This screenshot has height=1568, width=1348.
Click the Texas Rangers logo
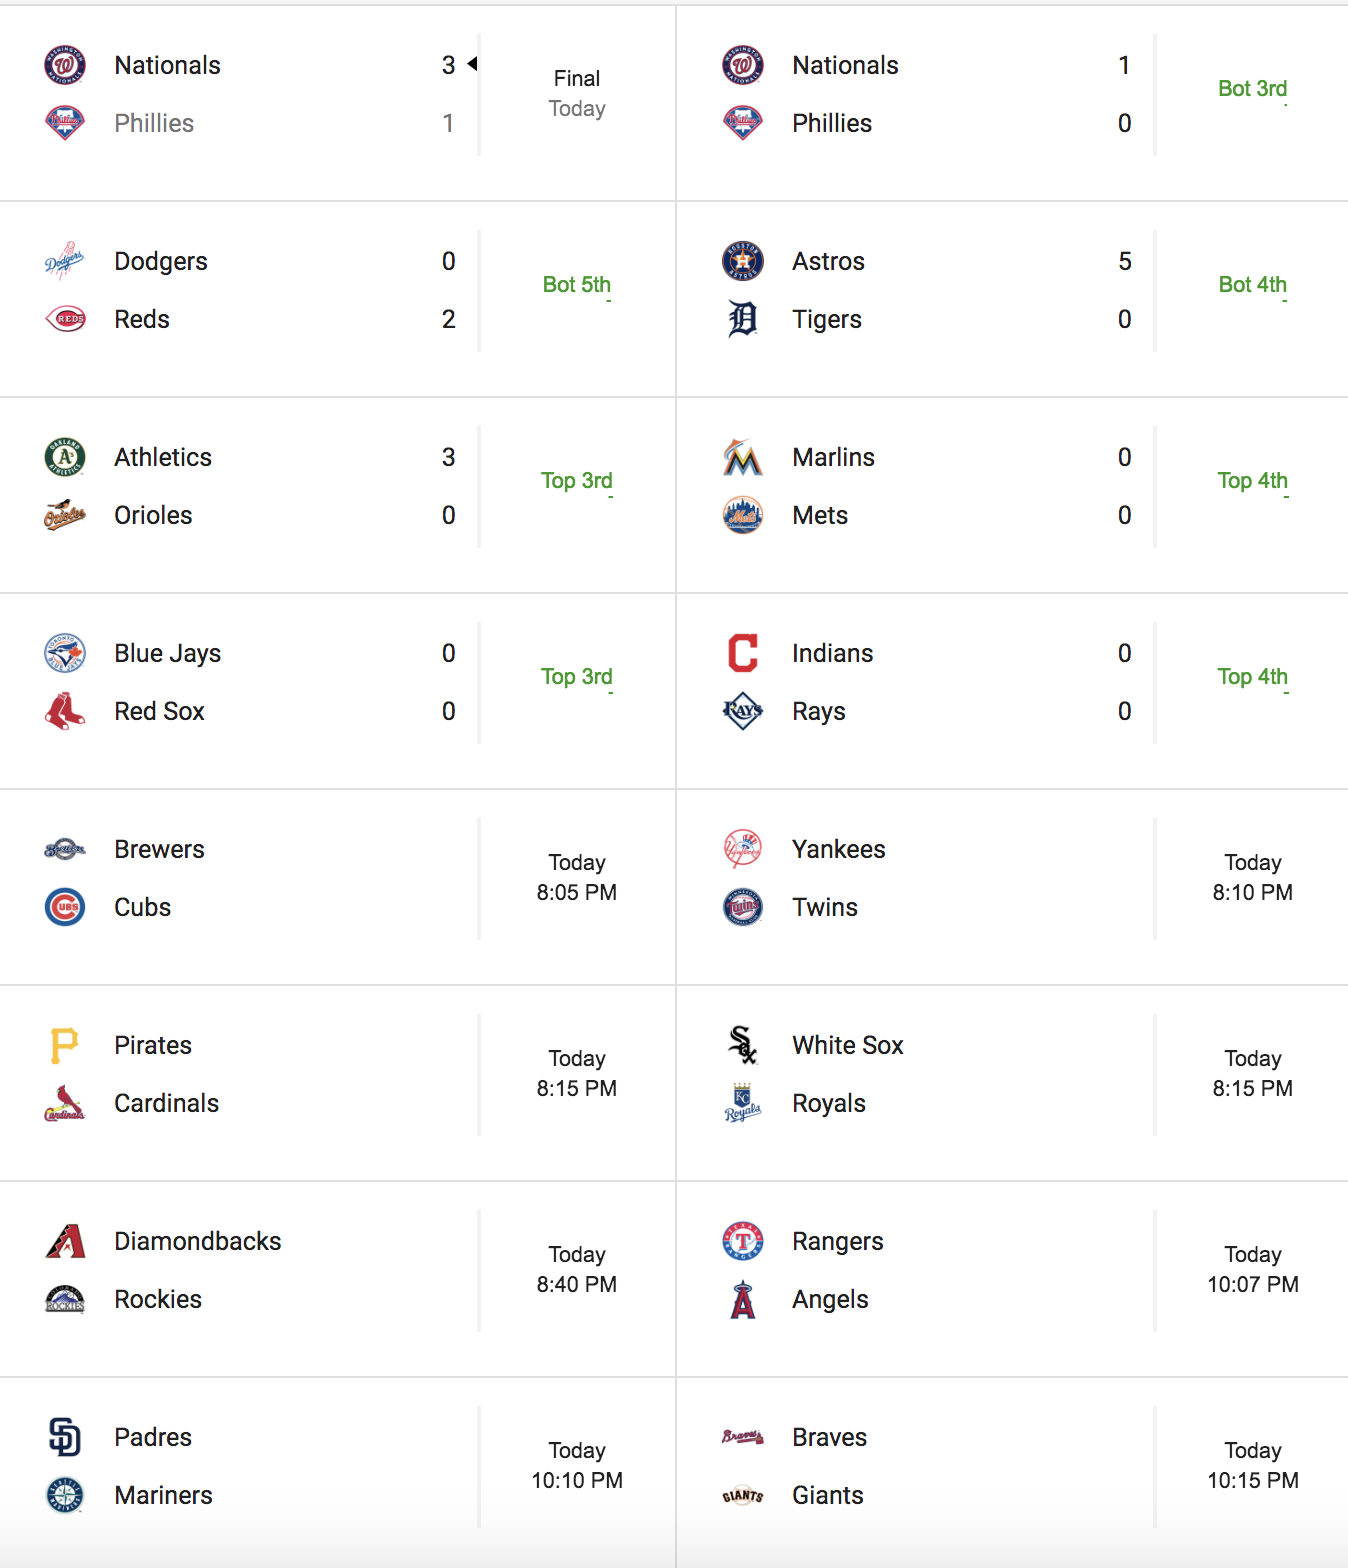coord(742,1241)
